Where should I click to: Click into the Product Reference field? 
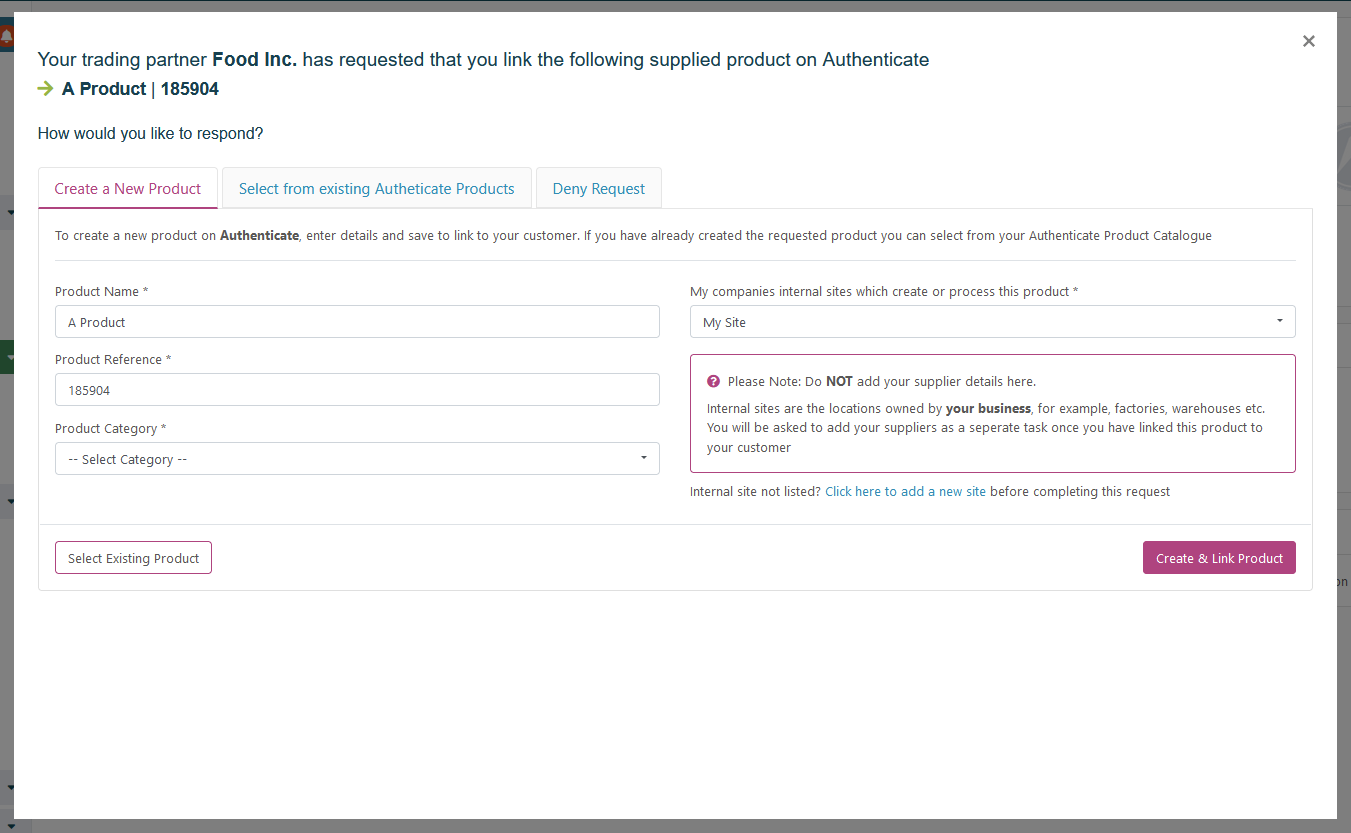click(x=357, y=390)
